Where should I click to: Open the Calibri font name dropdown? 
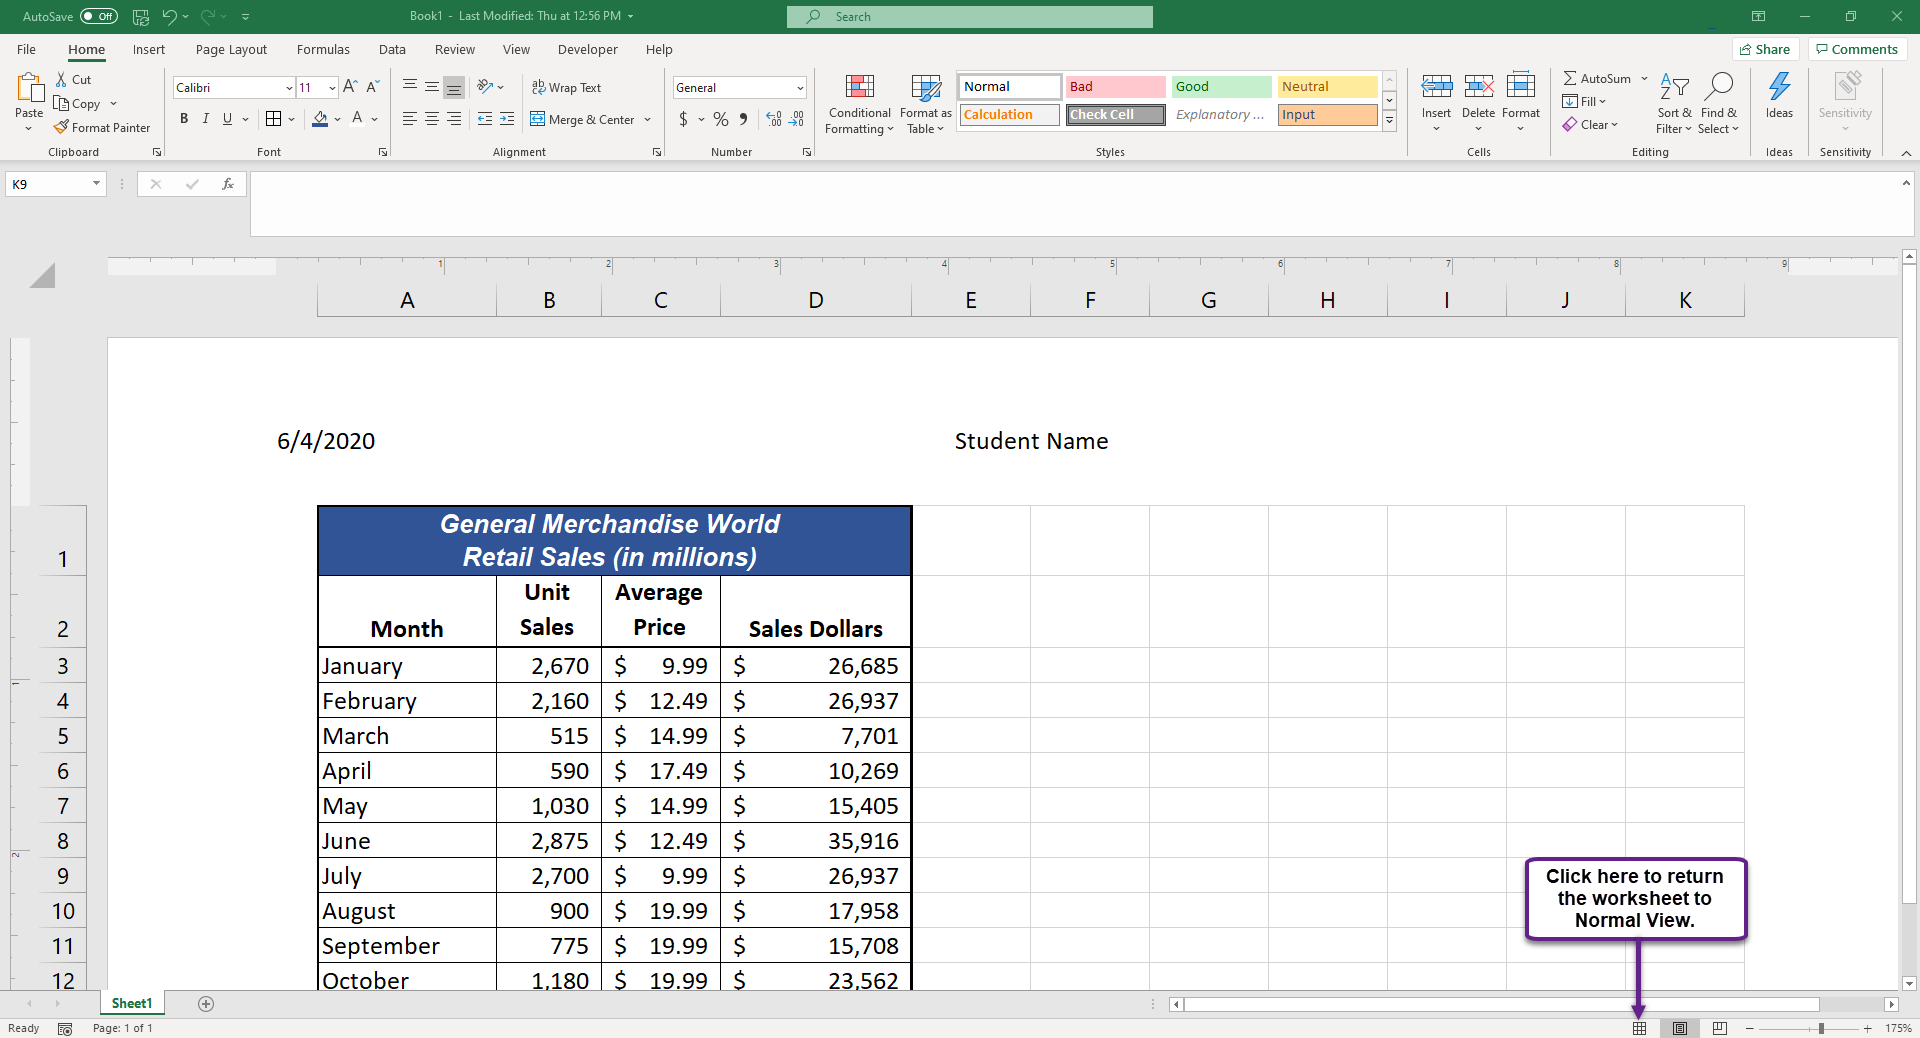(289, 88)
